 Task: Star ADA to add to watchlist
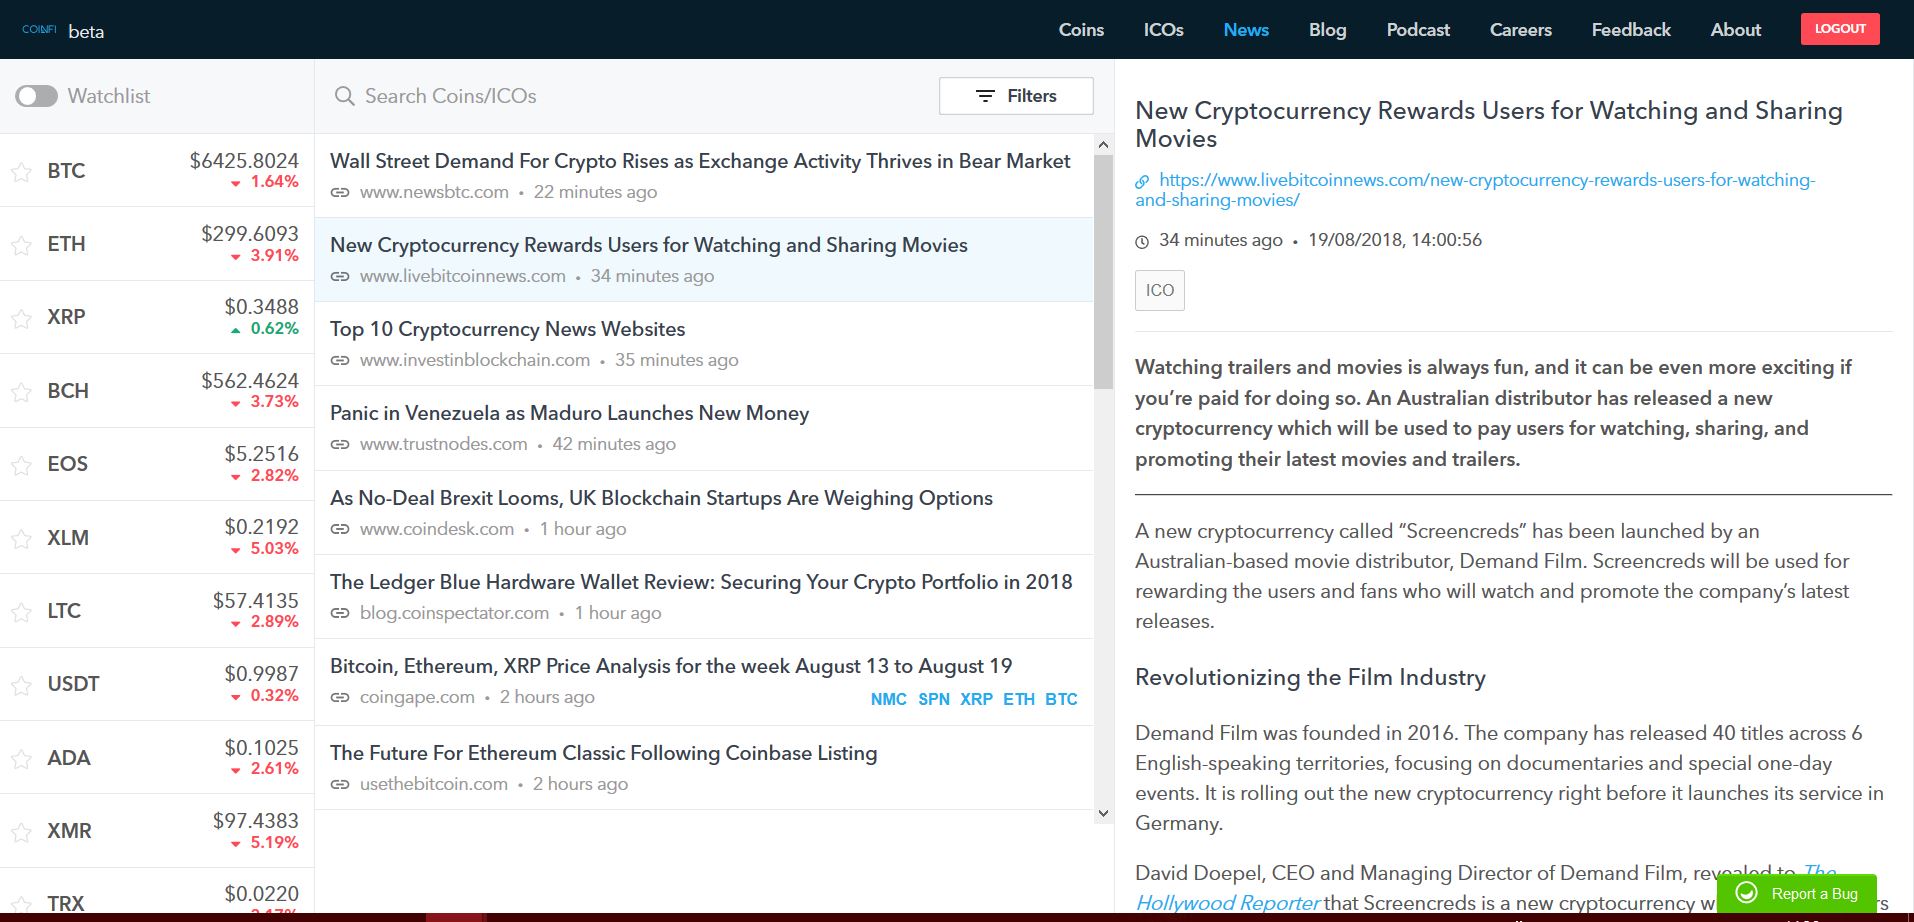pos(21,759)
